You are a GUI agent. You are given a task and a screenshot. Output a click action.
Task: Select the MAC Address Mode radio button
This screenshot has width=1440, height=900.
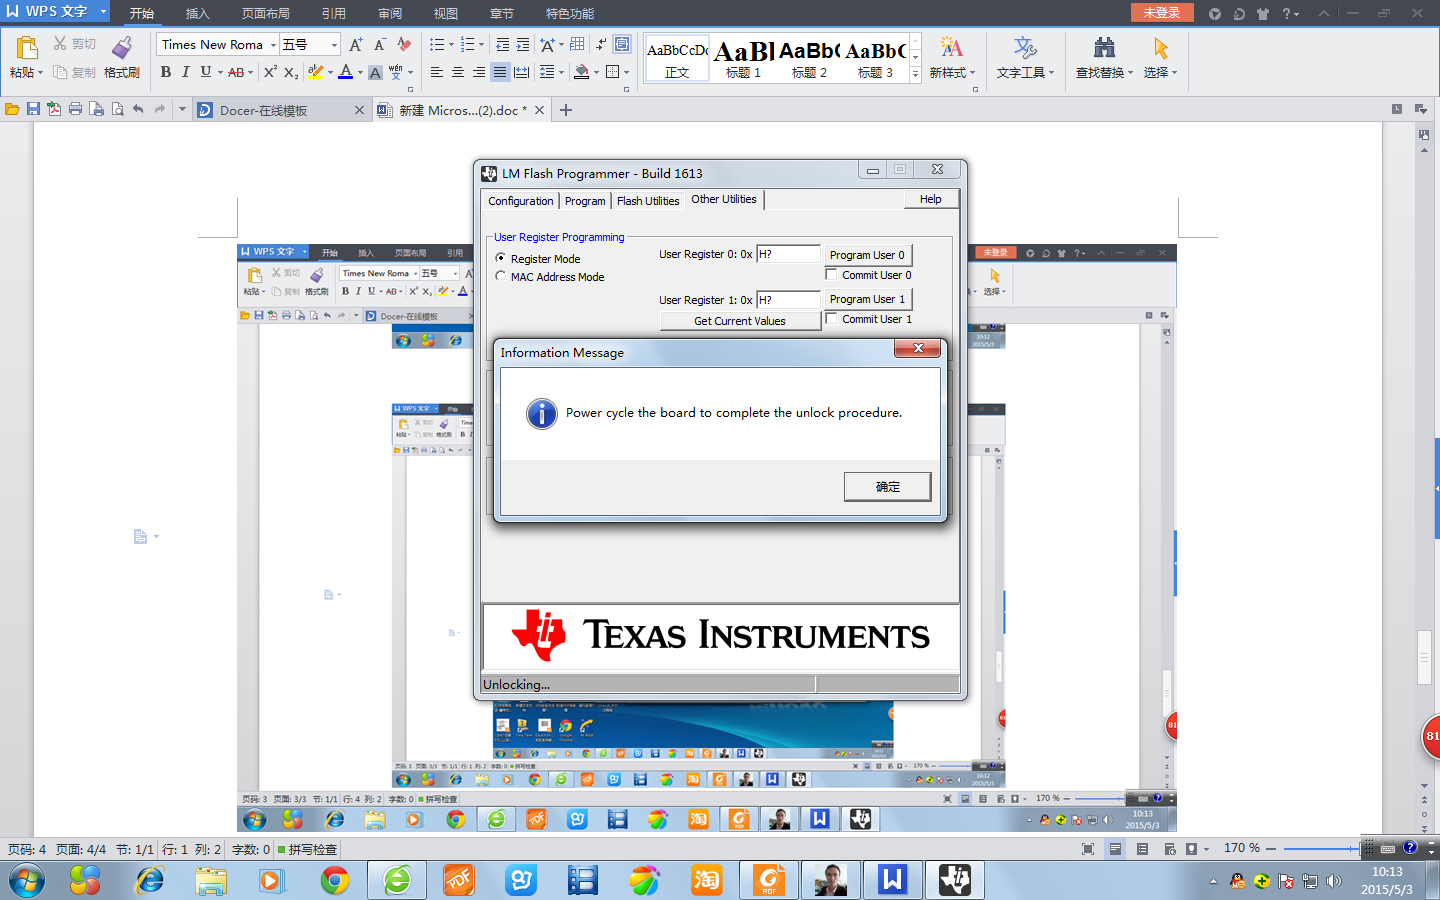click(x=501, y=276)
